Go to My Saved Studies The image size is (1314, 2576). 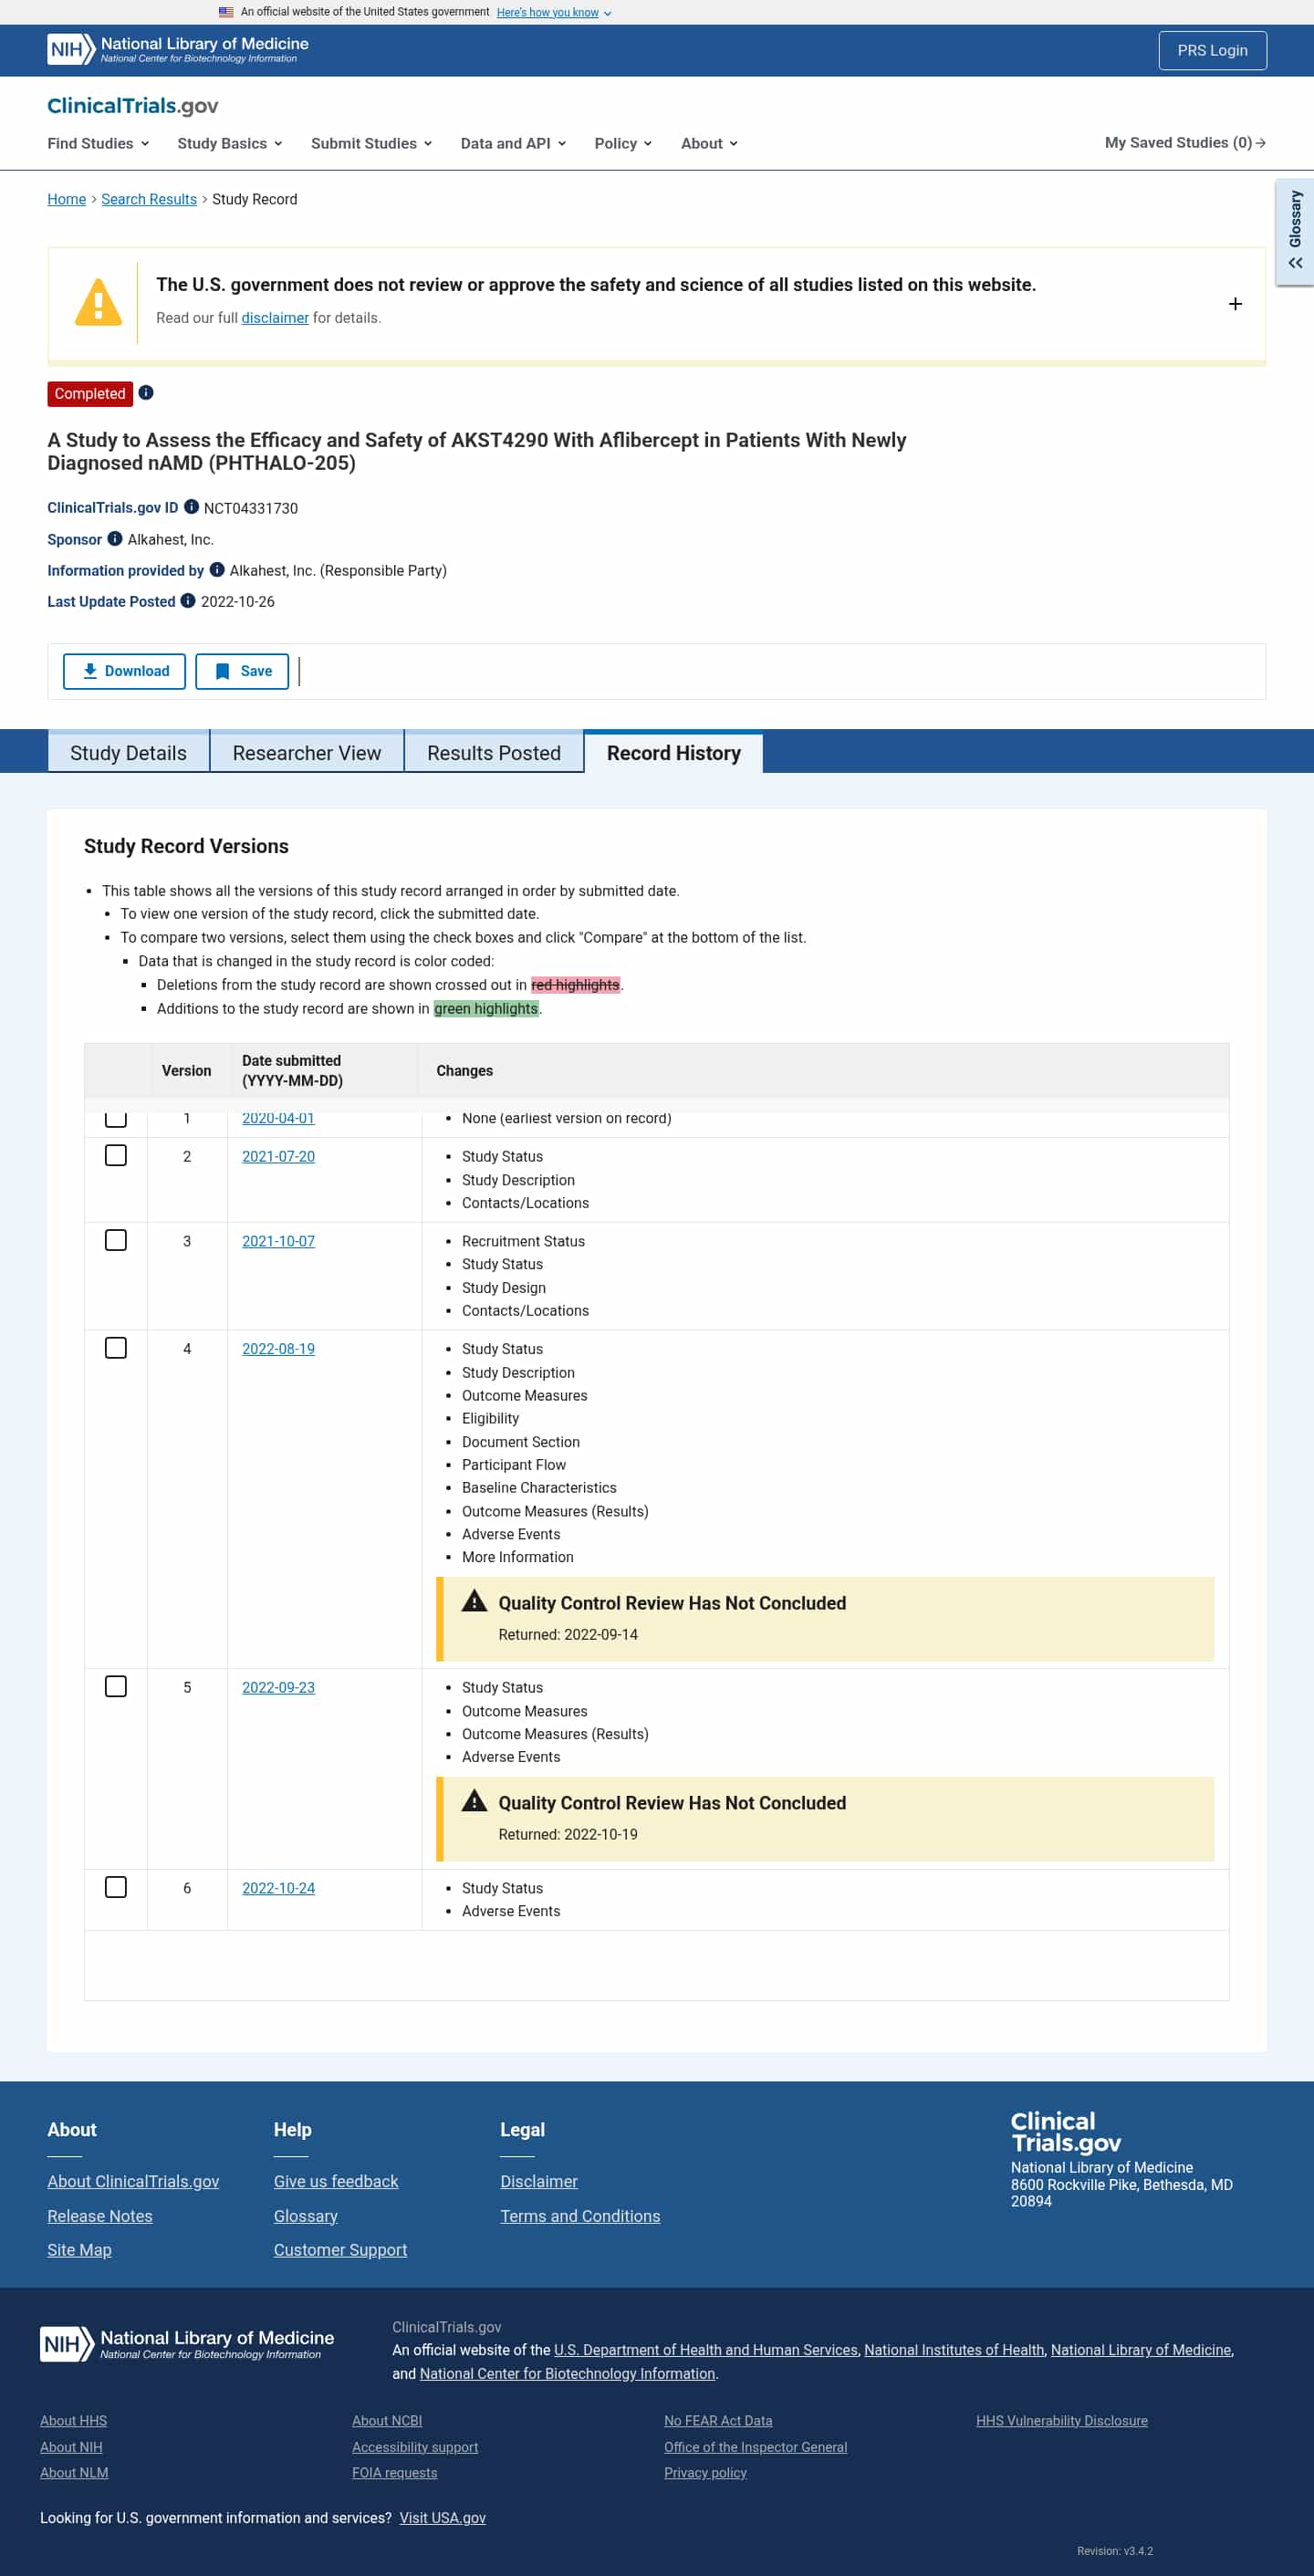pos(1185,143)
